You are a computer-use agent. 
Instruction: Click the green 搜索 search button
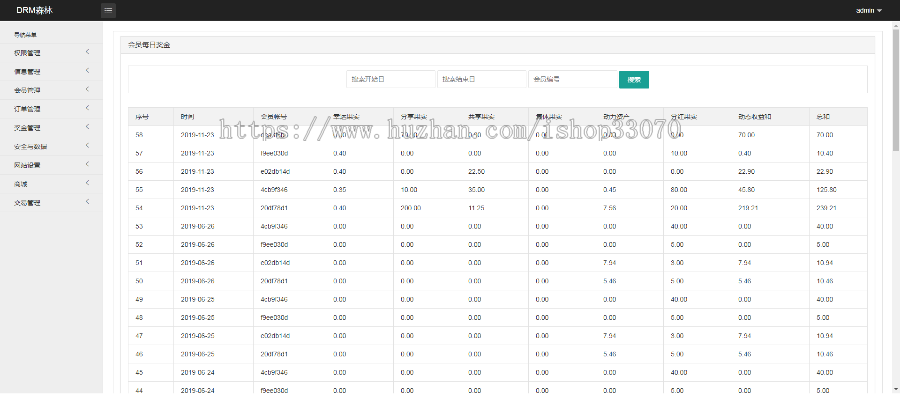[634, 79]
